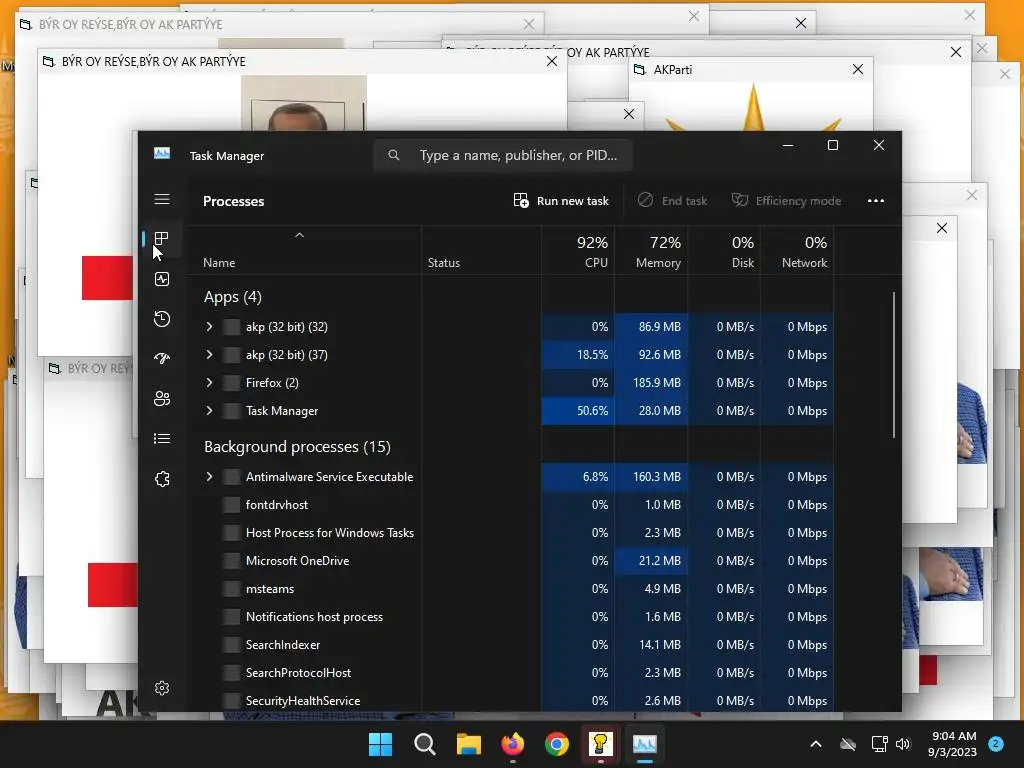Click the End task button
Viewport: 1024px width, 768px height.
click(673, 200)
